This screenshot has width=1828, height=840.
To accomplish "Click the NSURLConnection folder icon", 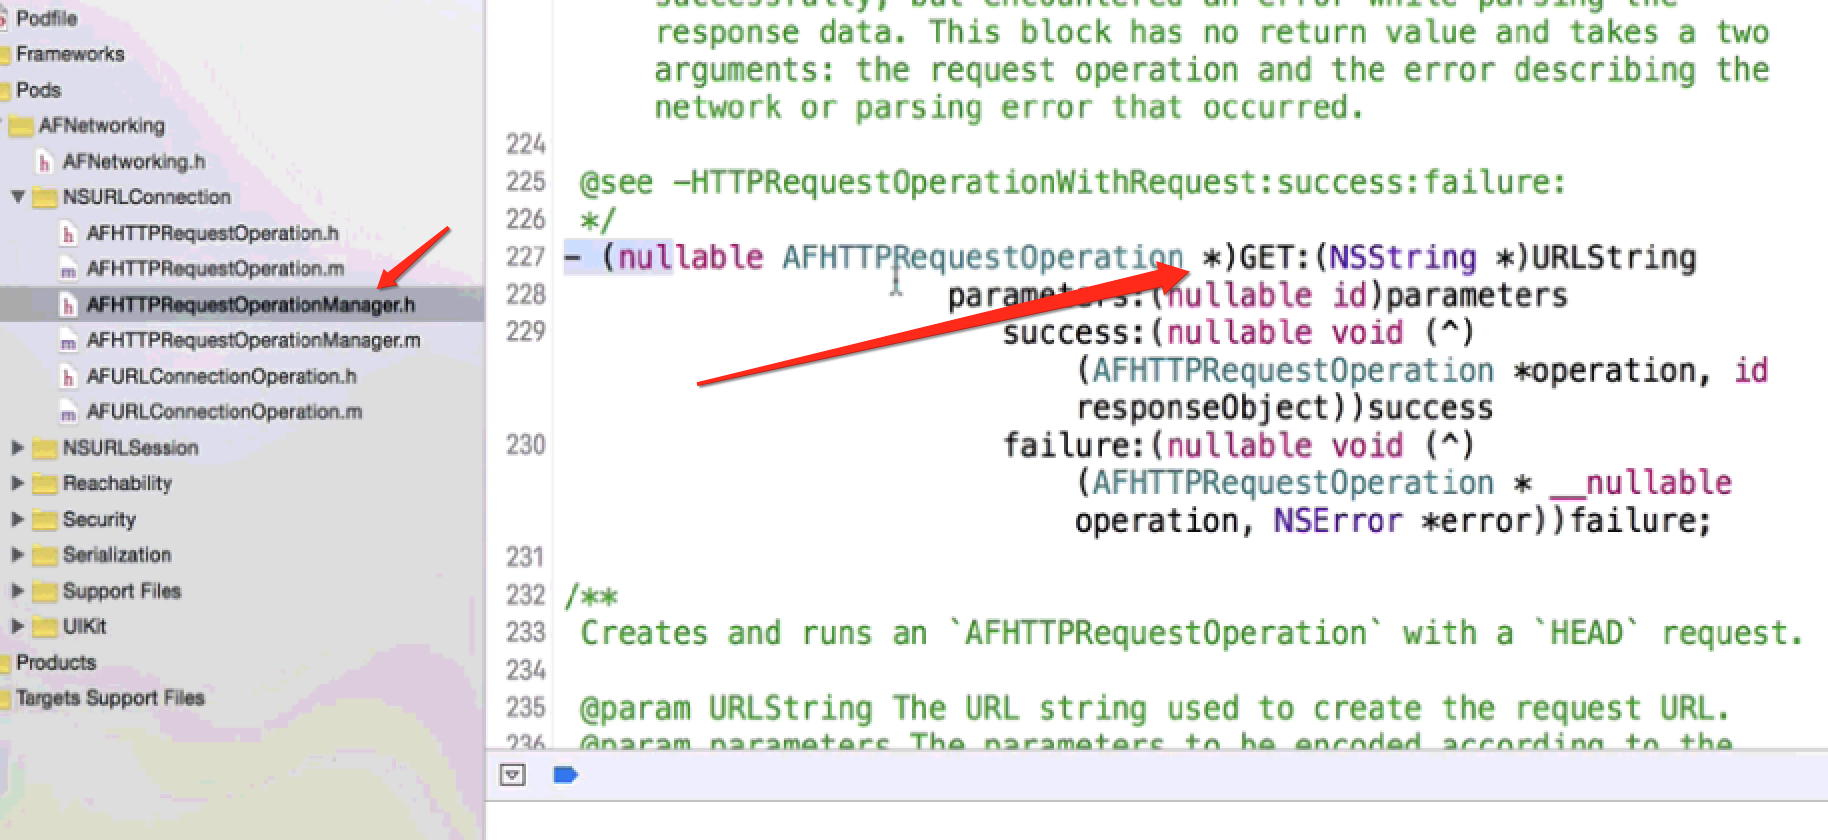I will [x=44, y=198].
